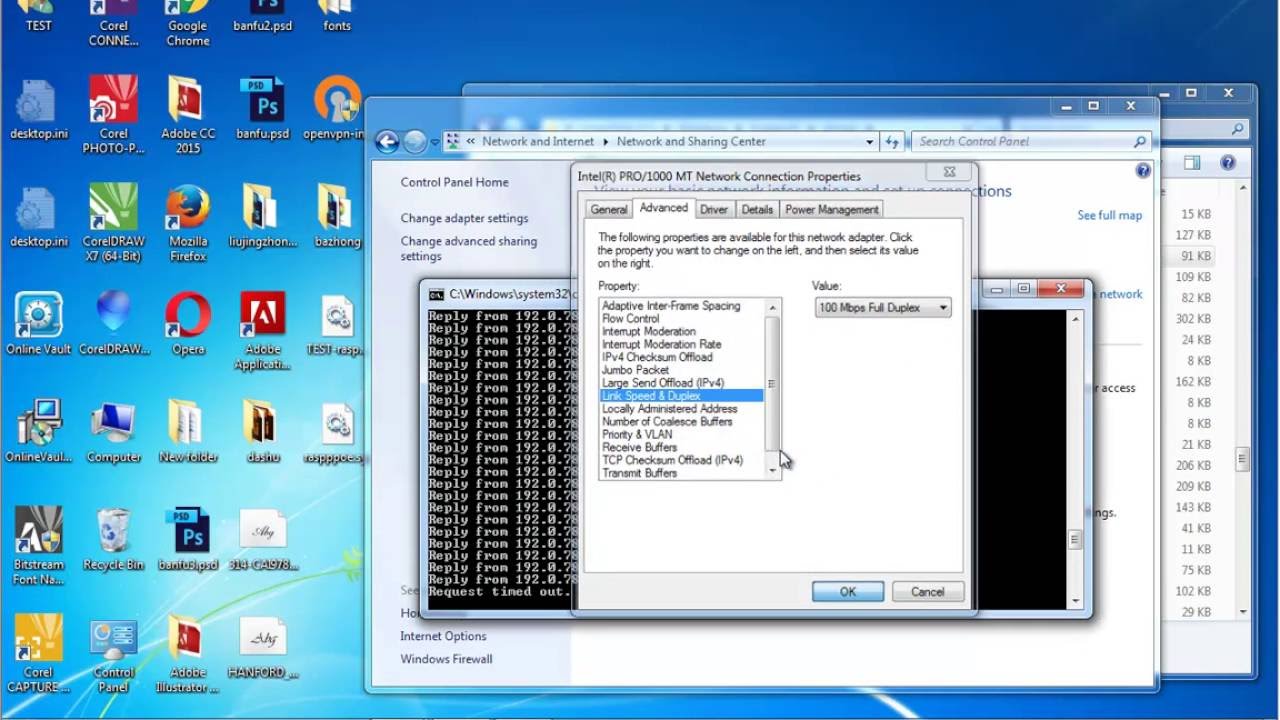
Task: Open the Power Management tab
Action: point(832,210)
